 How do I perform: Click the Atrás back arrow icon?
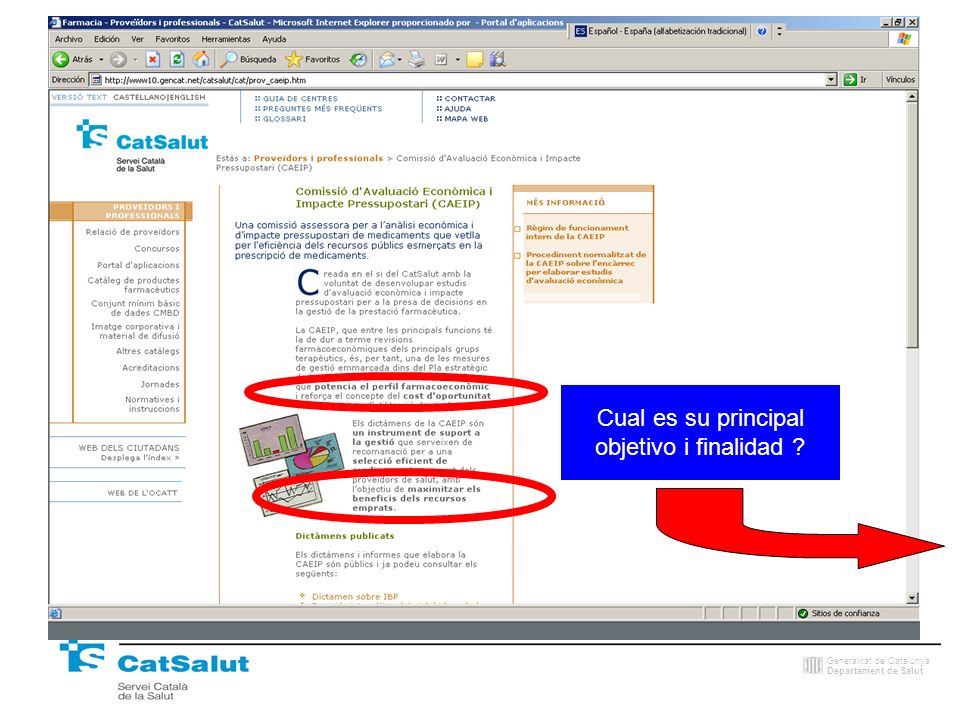pos(61,59)
